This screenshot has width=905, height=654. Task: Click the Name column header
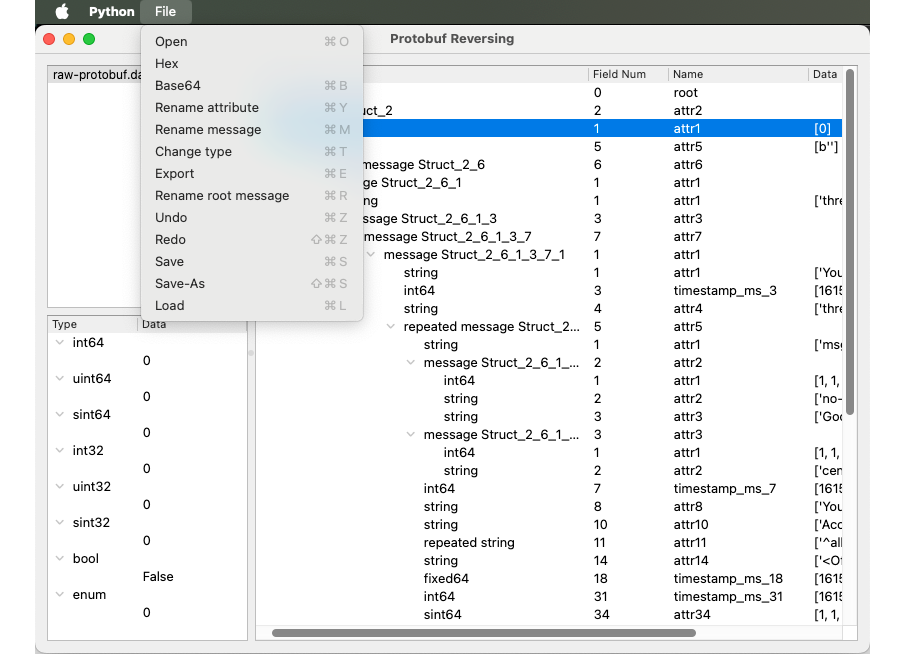coord(738,74)
